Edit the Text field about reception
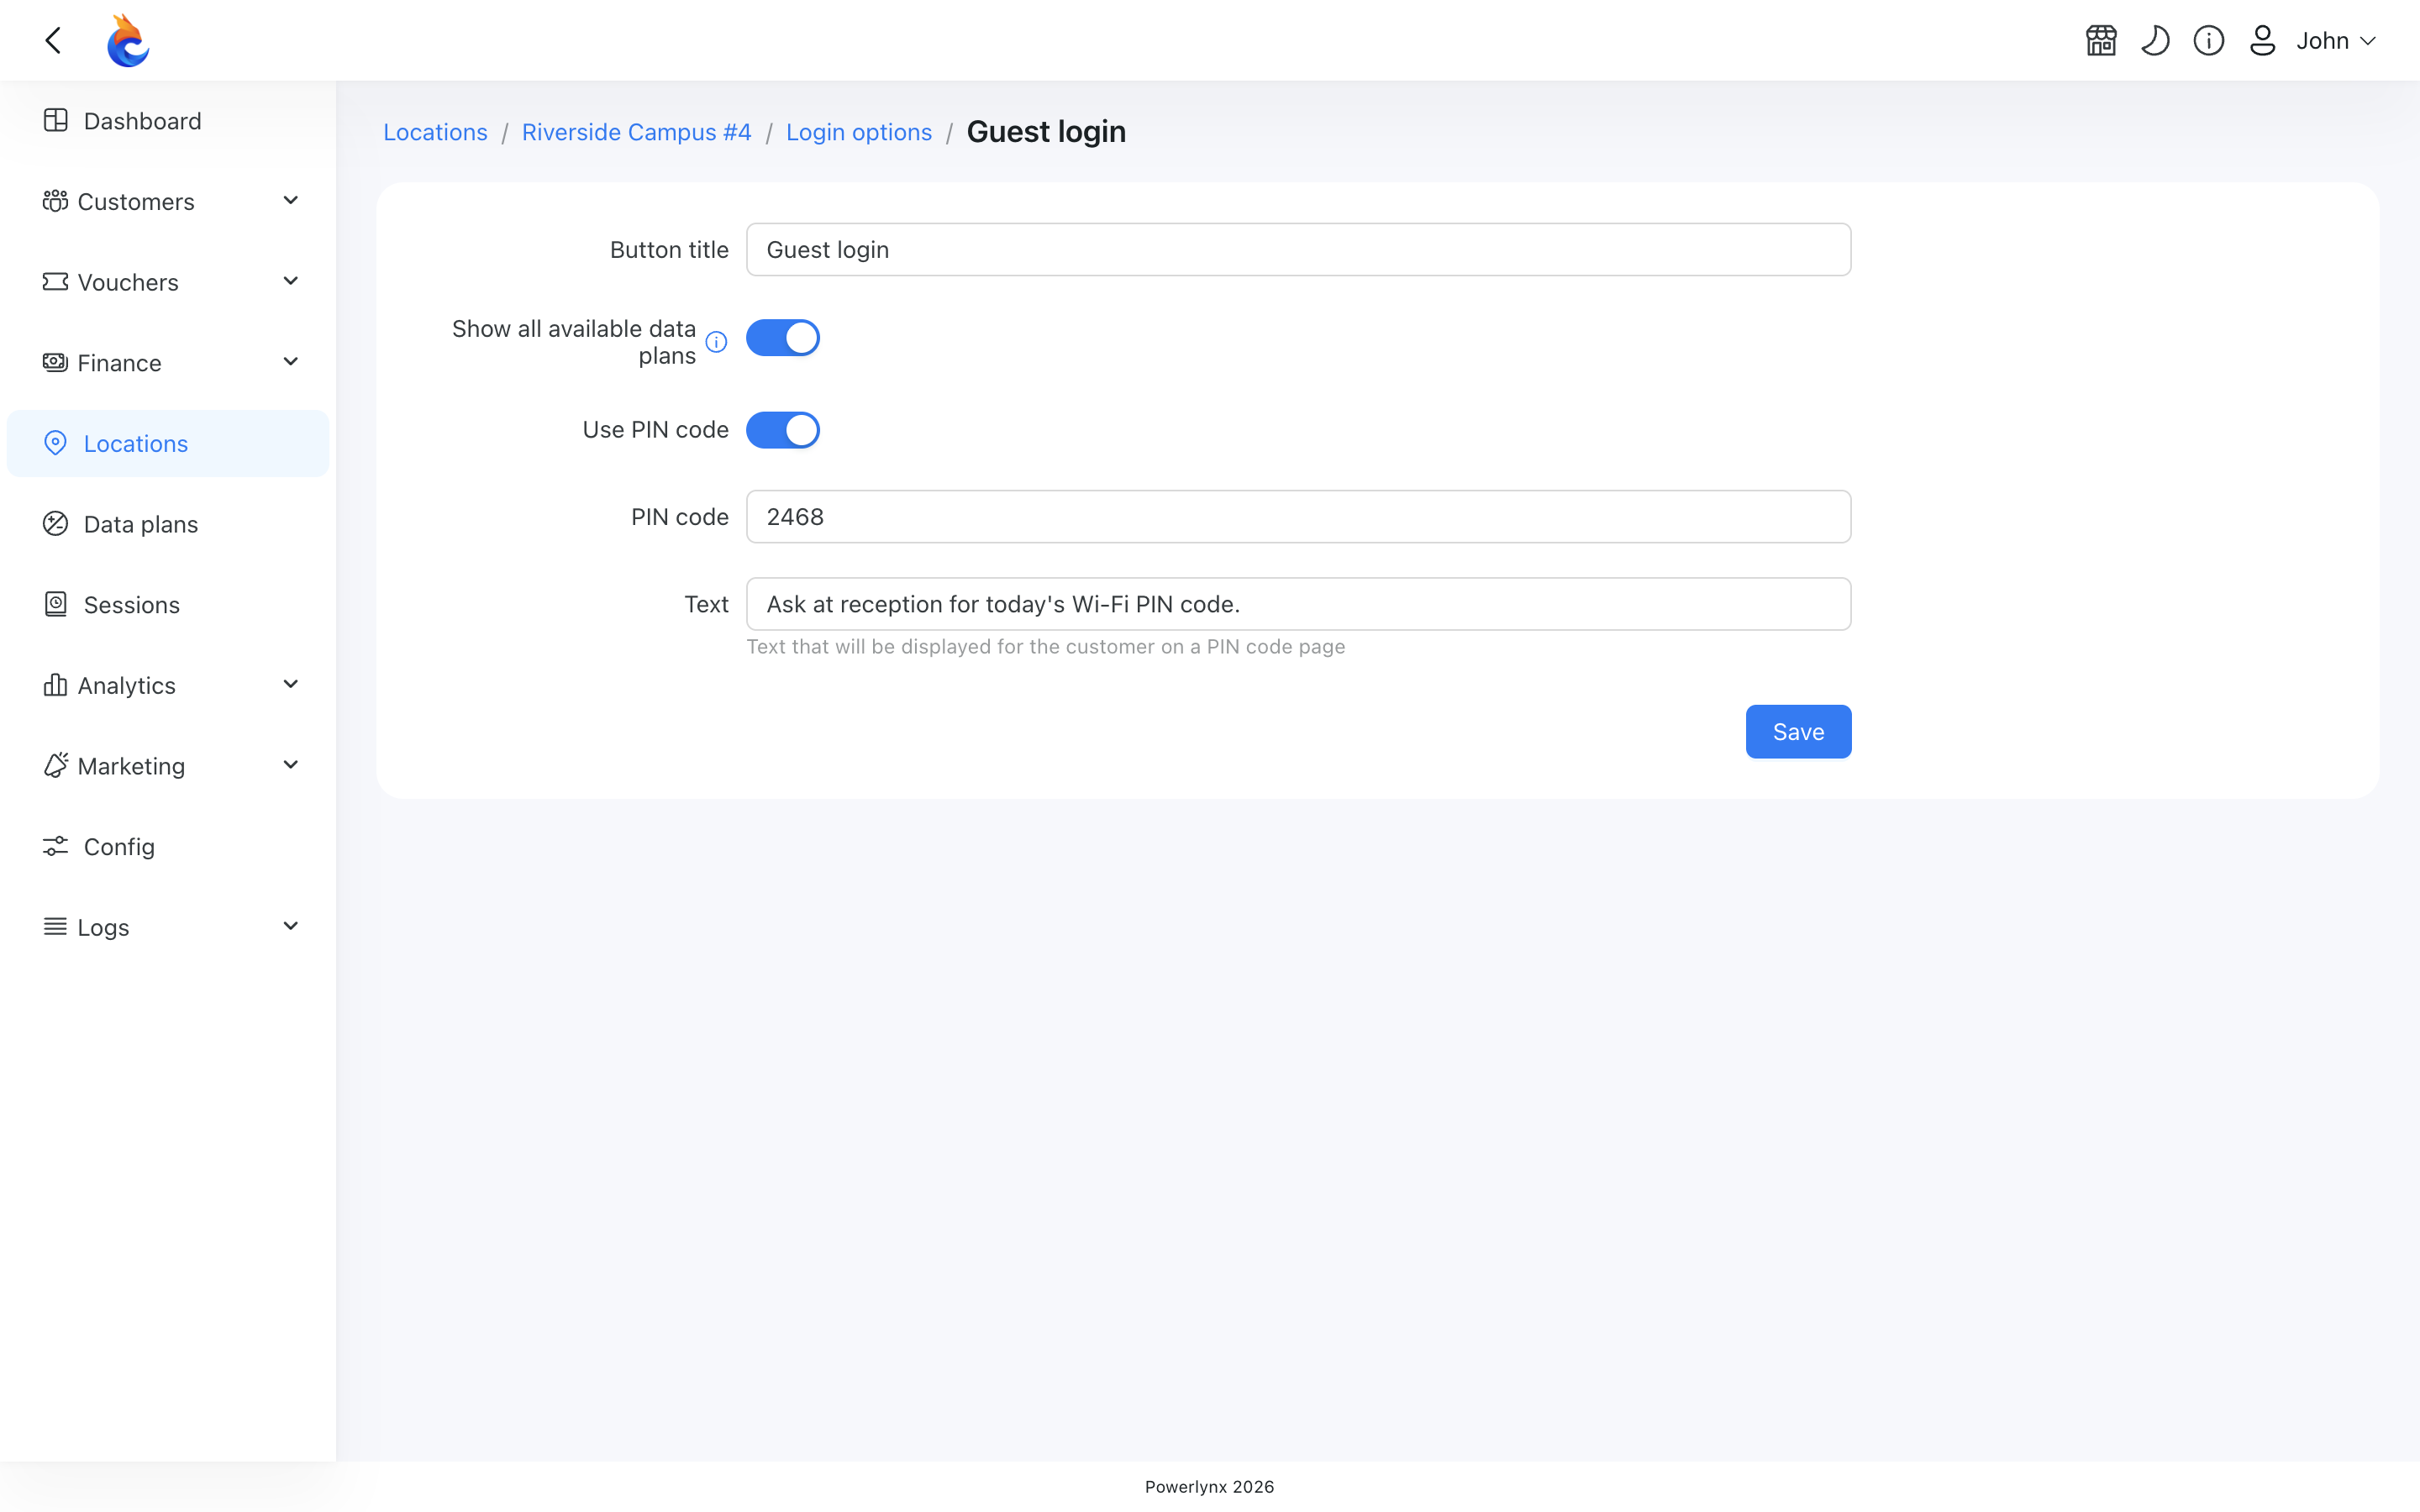Screen dimensions: 2420x1512 point(1299,604)
